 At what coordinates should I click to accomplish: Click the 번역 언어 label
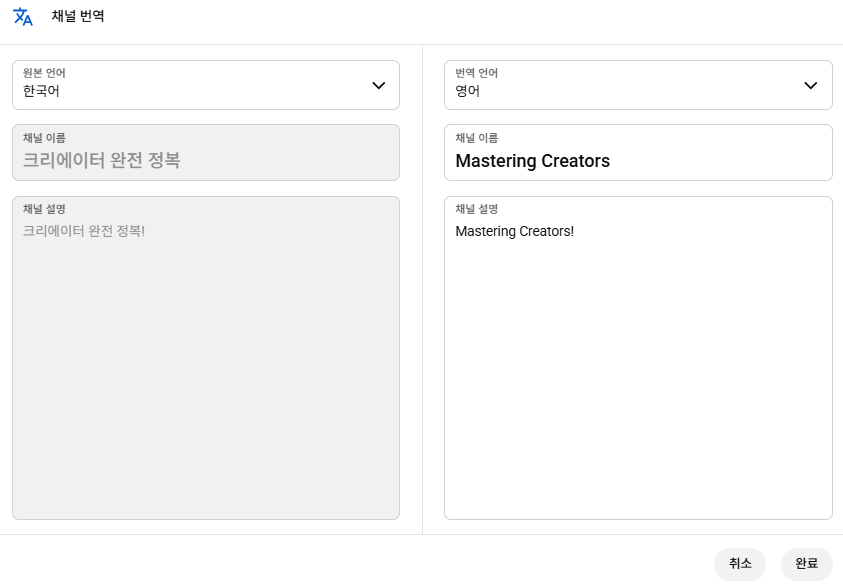(x=476, y=73)
